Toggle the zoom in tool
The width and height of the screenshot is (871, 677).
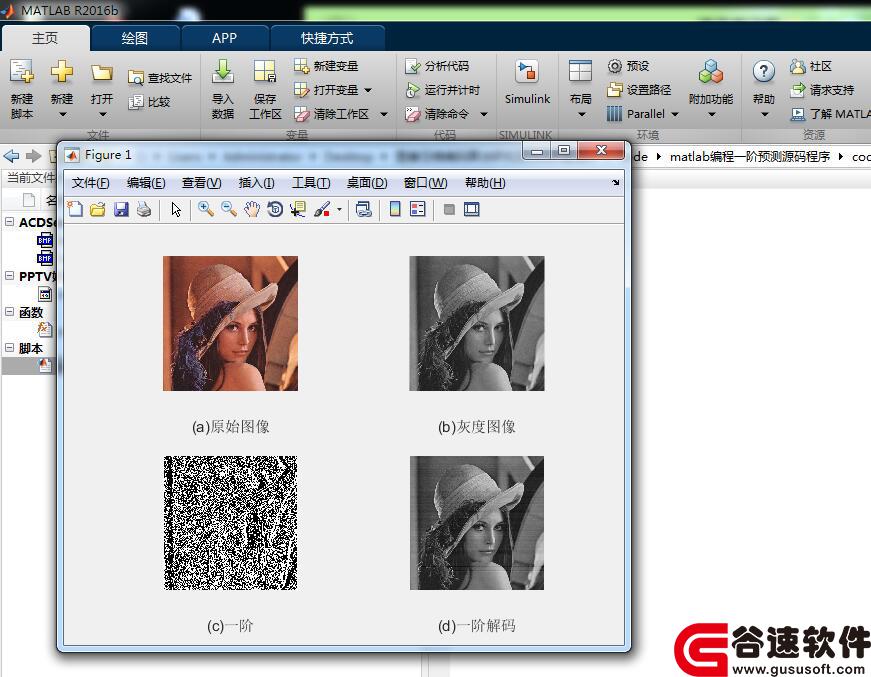pyautogui.click(x=206, y=209)
